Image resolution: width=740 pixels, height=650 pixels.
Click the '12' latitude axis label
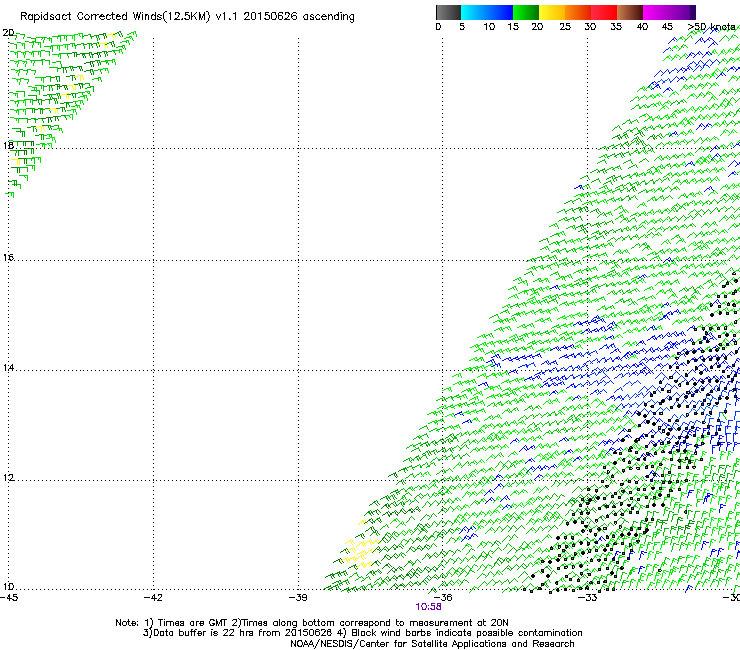[x=8, y=478]
